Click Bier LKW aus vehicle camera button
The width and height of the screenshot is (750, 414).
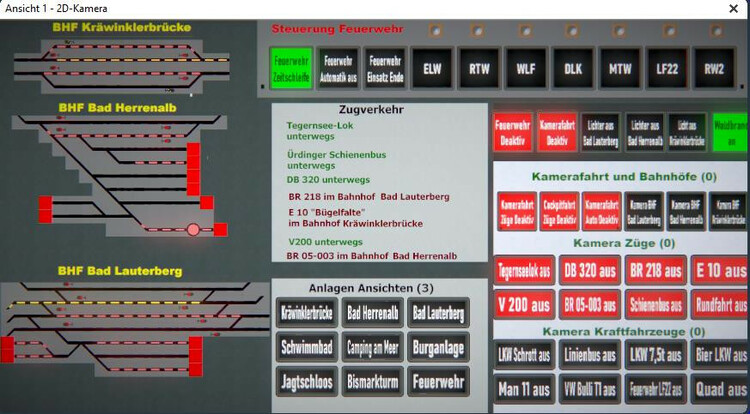coord(720,355)
